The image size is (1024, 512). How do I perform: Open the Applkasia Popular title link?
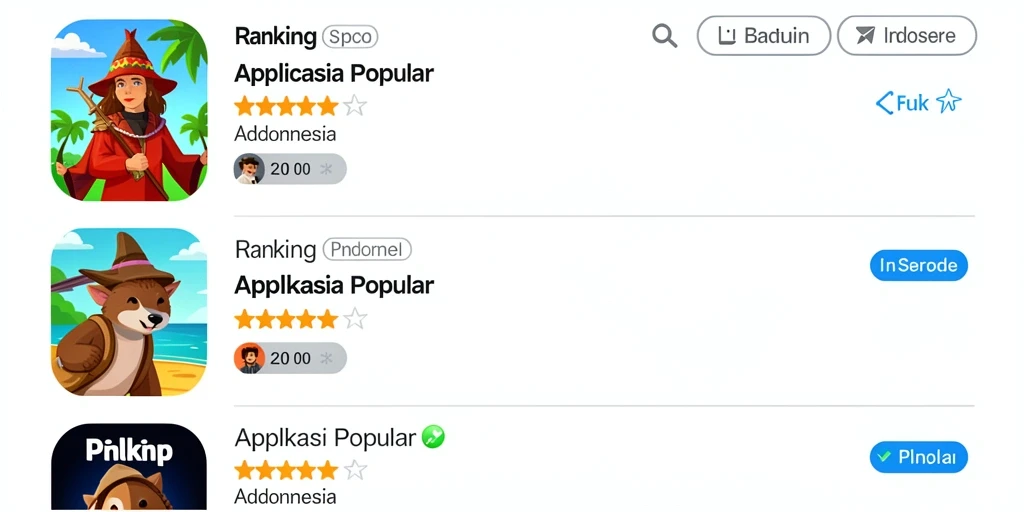pos(334,285)
